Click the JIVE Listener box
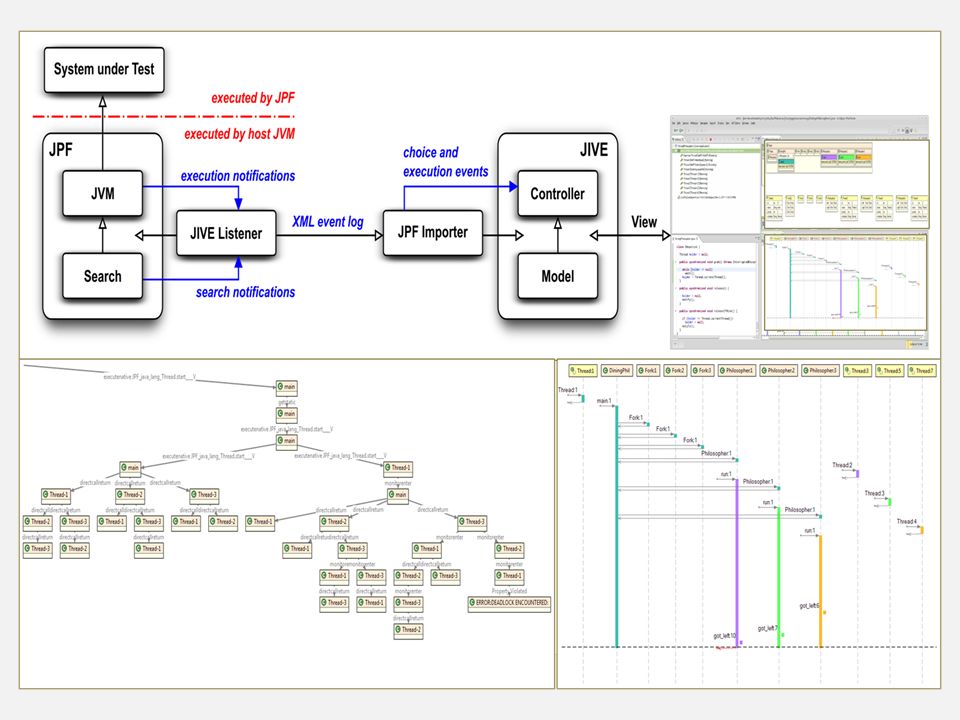The width and height of the screenshot is (960, 720). pos(226,233)
